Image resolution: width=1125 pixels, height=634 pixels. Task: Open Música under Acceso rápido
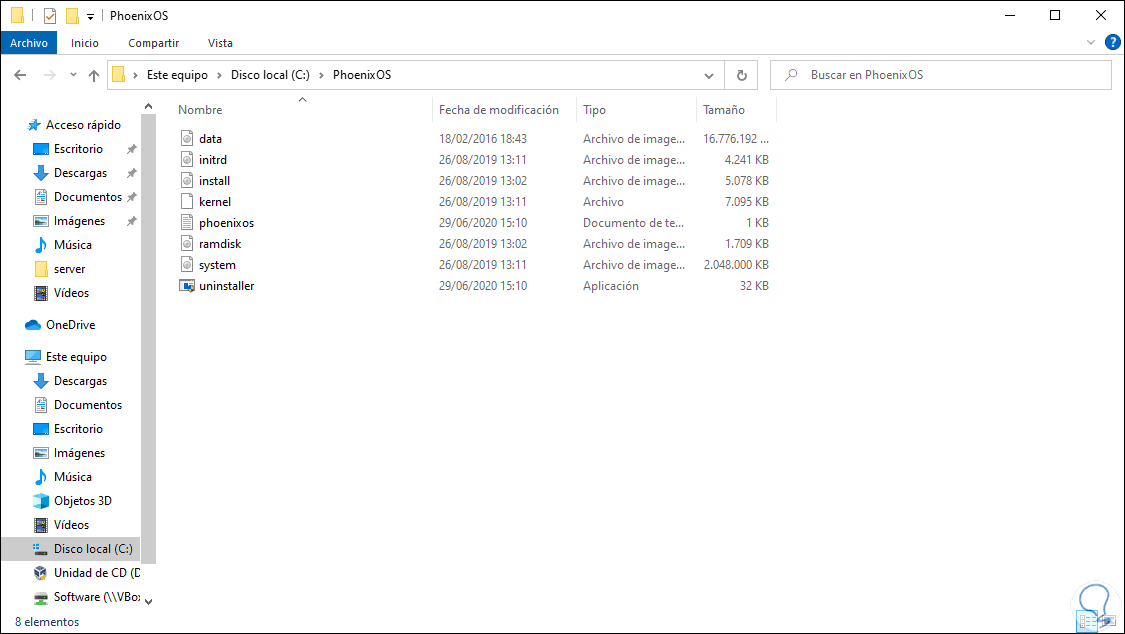63,245
